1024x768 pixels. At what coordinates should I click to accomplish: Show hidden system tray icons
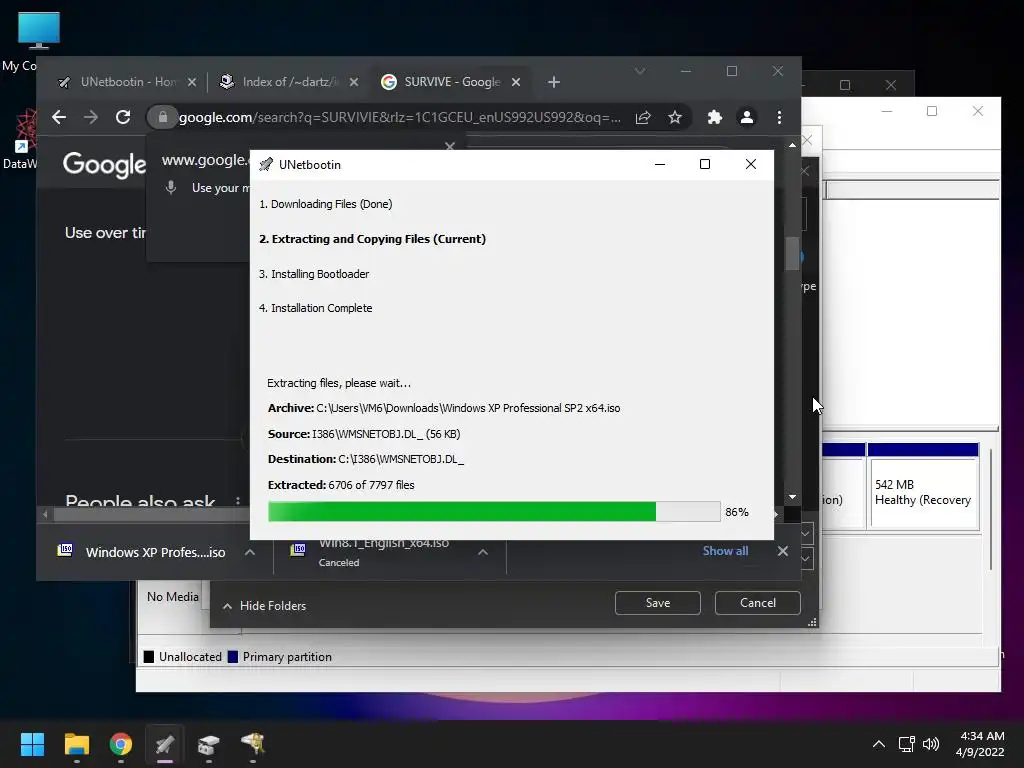point(879,744)
